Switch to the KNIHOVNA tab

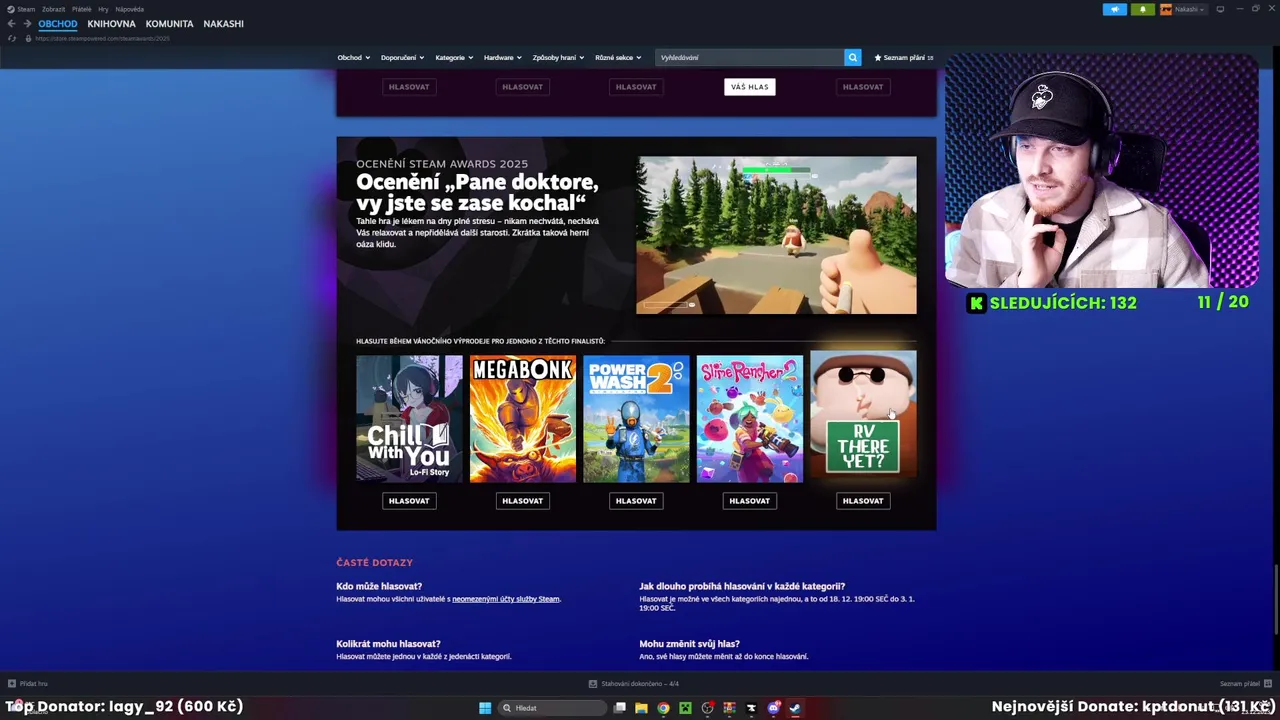tap(111, 24)
